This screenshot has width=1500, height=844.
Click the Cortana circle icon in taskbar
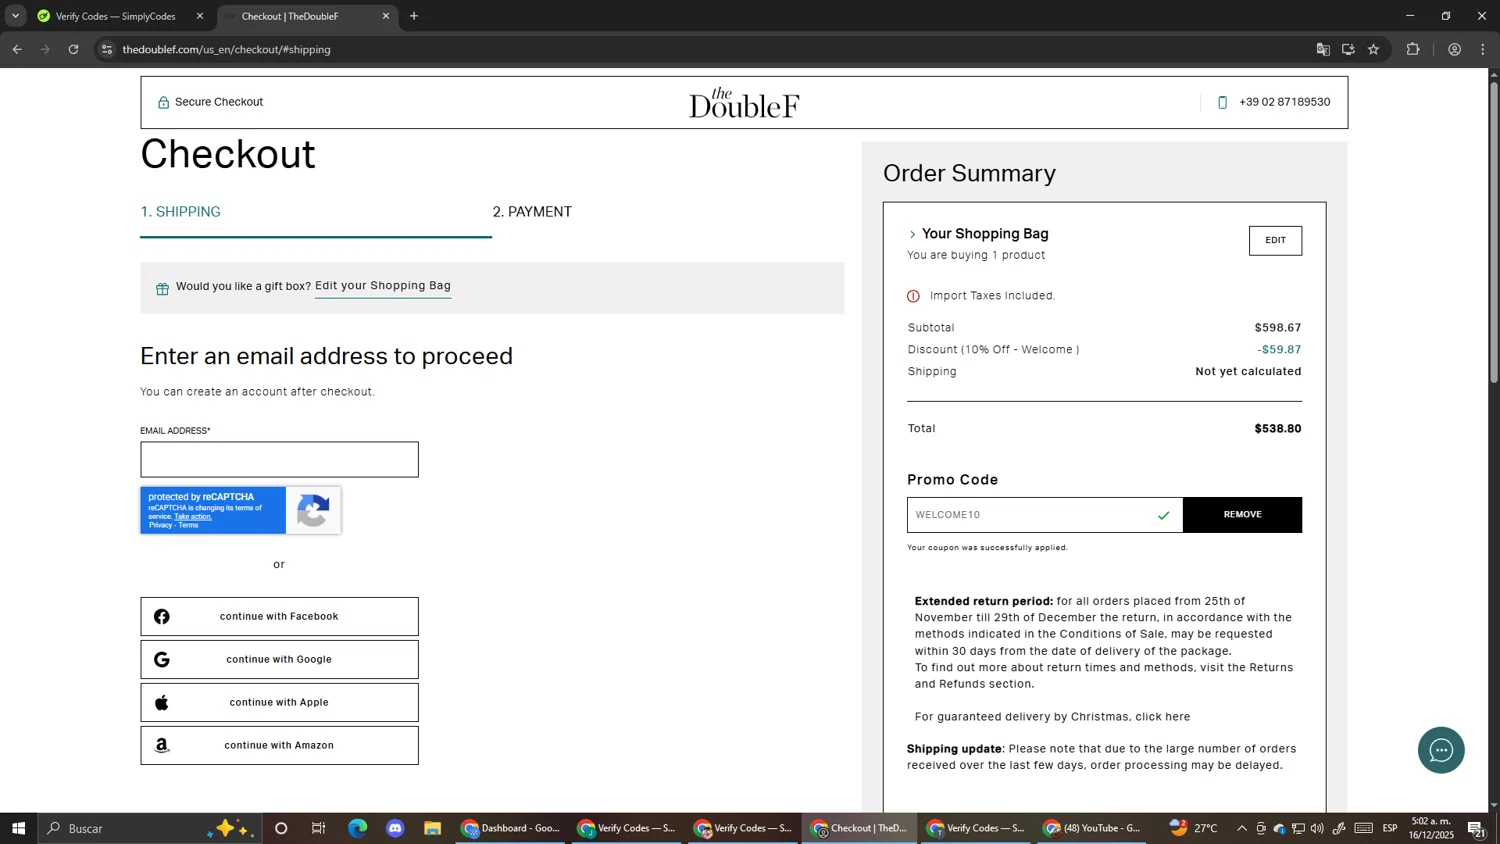click(x=281, y=828)
